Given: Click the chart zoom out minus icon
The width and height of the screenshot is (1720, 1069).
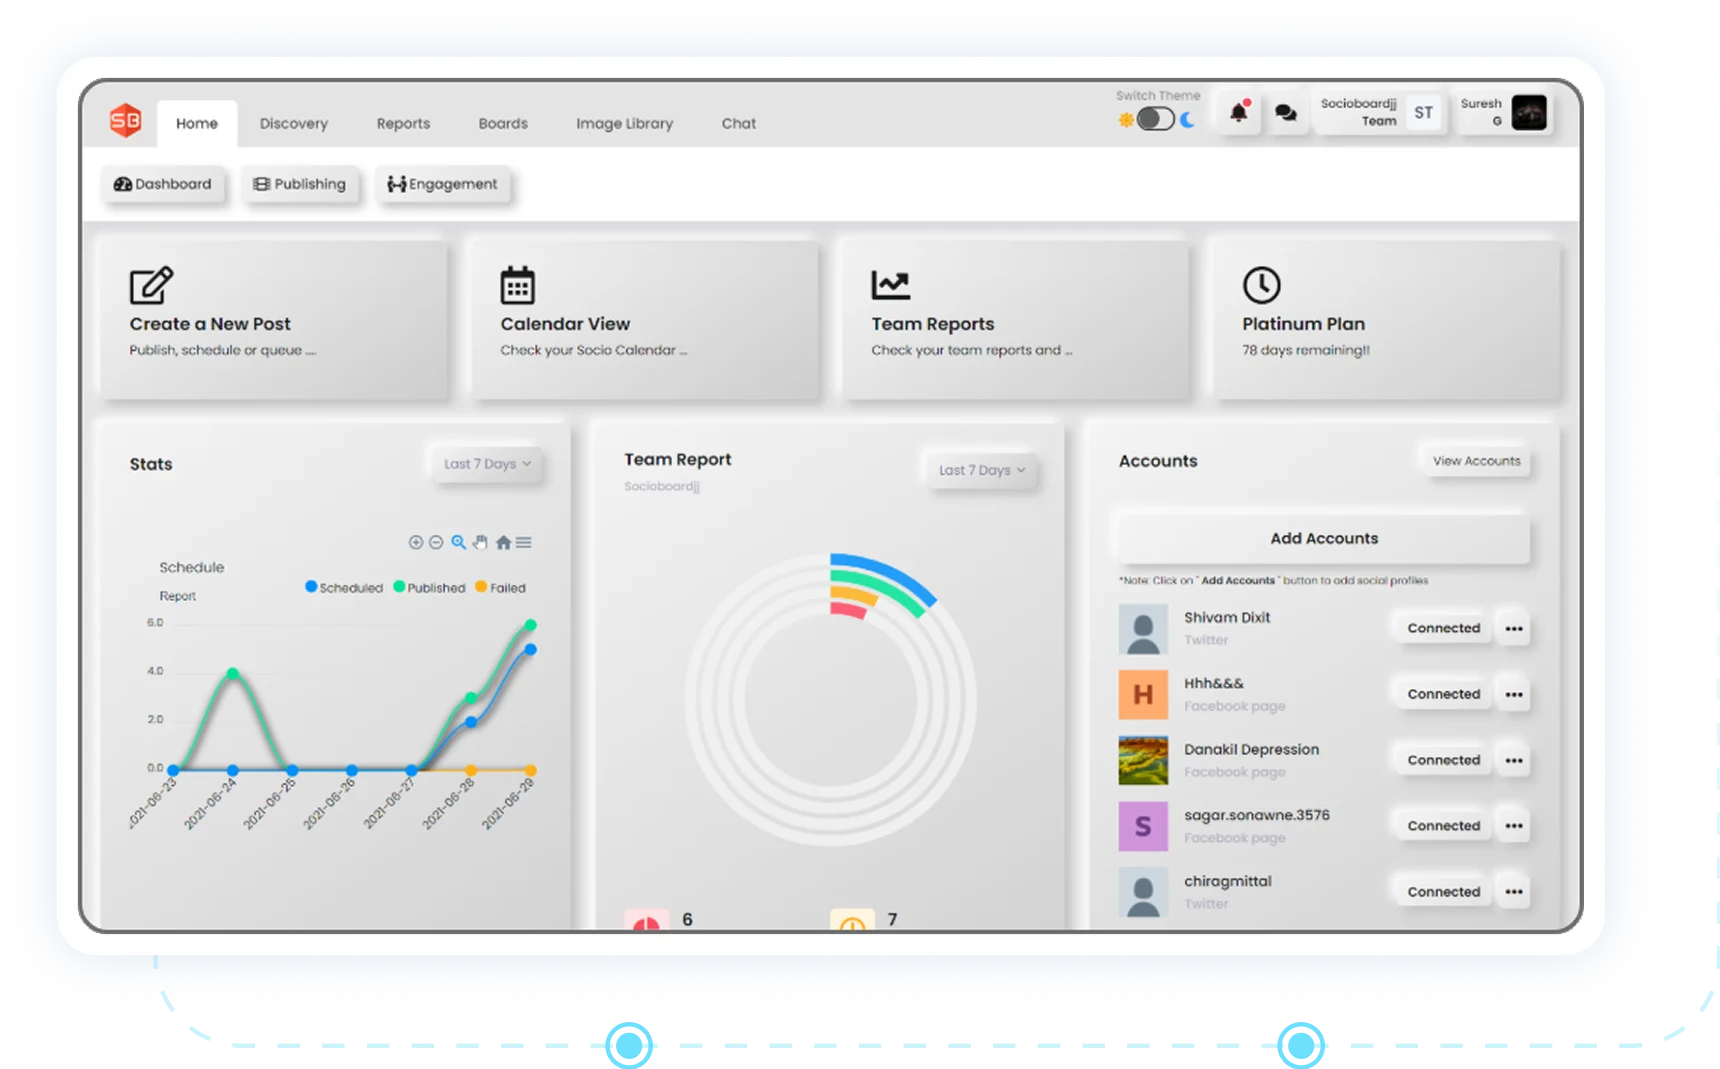Looking at the screenshot, I should tap(436, 542).
